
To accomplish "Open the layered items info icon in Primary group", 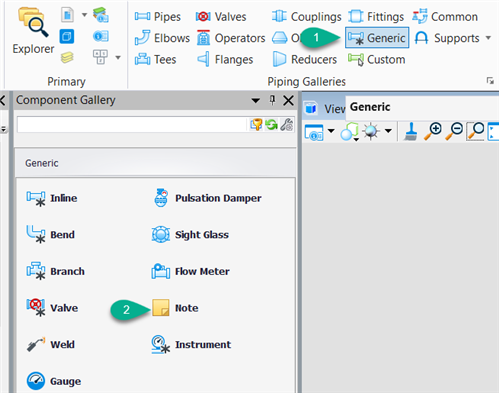I will tap(101, 15).
